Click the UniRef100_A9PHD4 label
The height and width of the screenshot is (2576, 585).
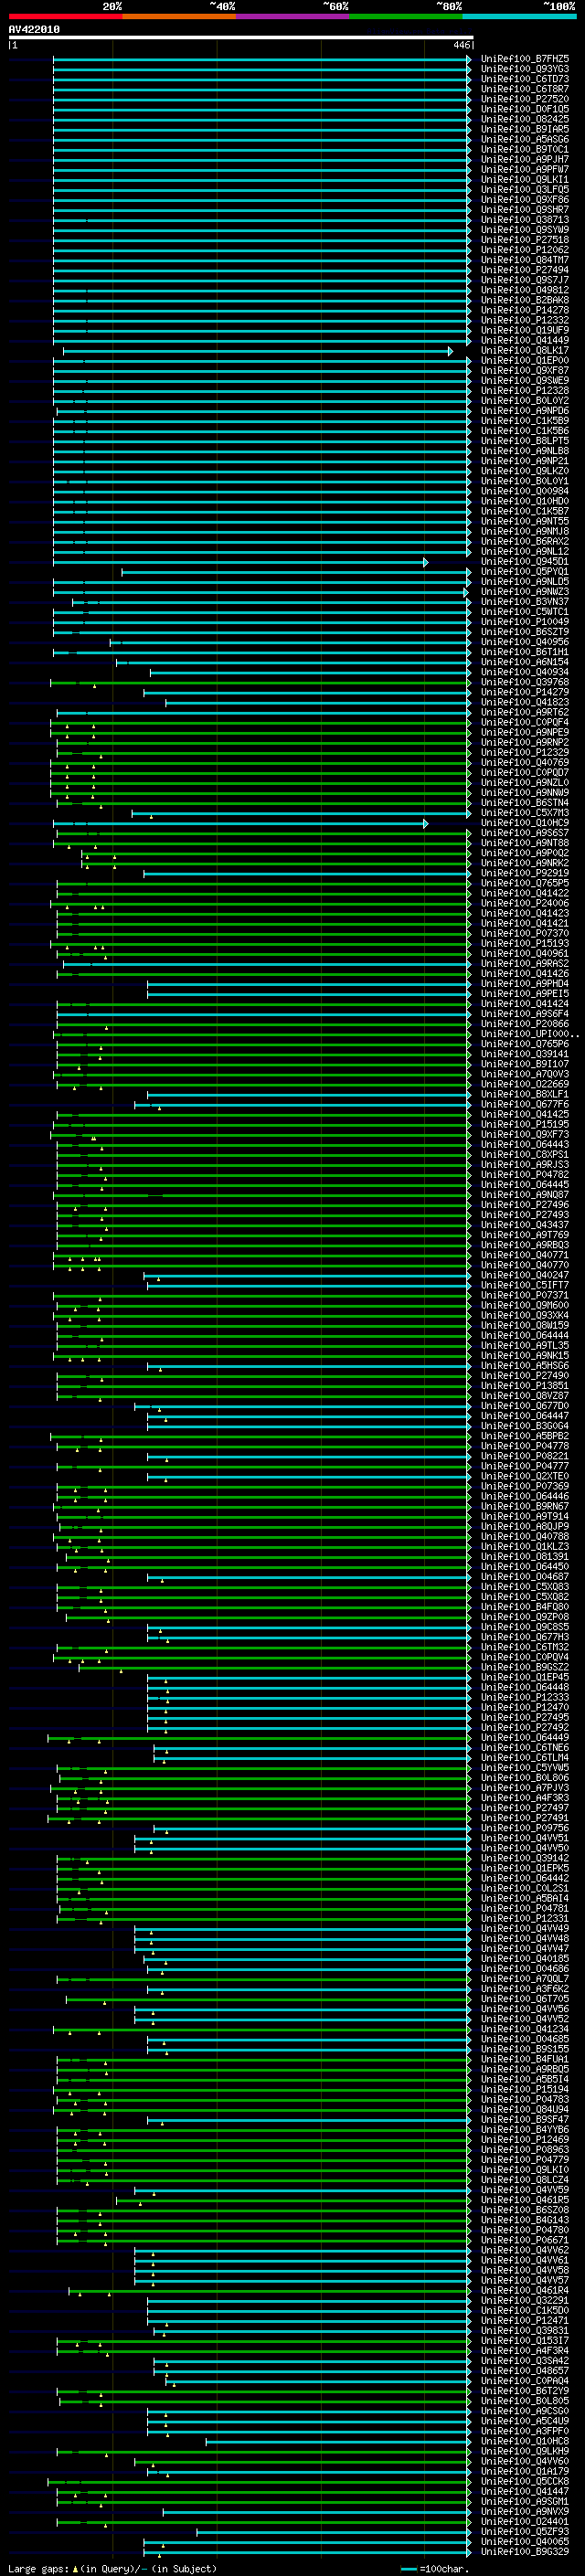(524, 984)
